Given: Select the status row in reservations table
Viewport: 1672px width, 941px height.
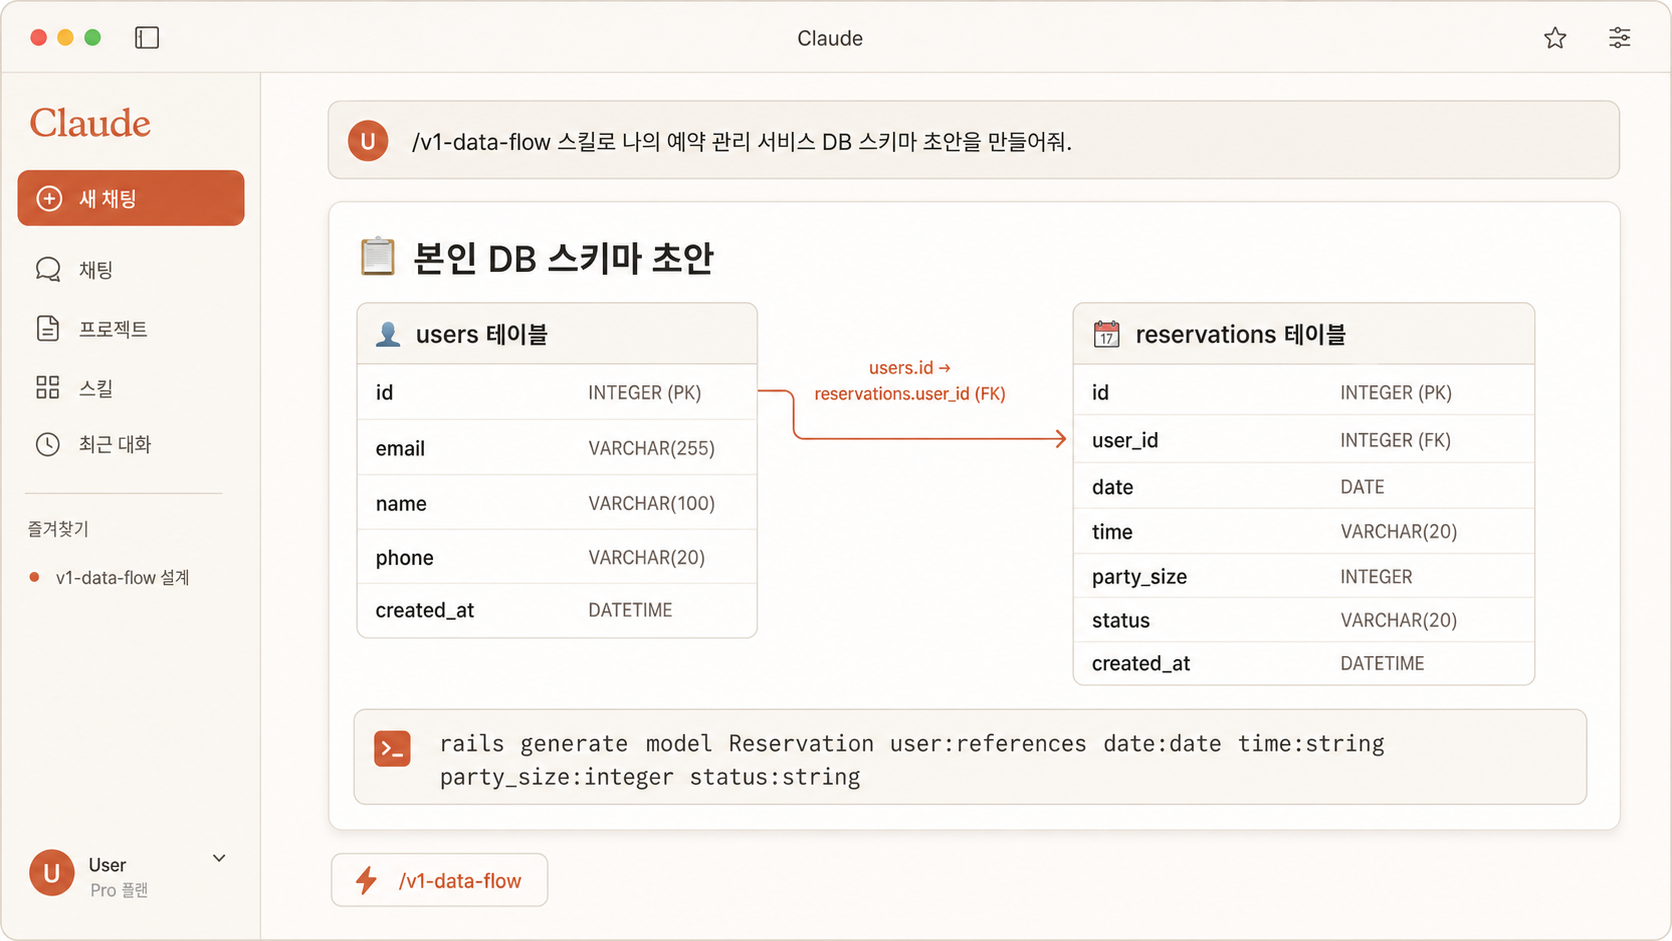Looking at the screenshot, I should (1304, 620).
